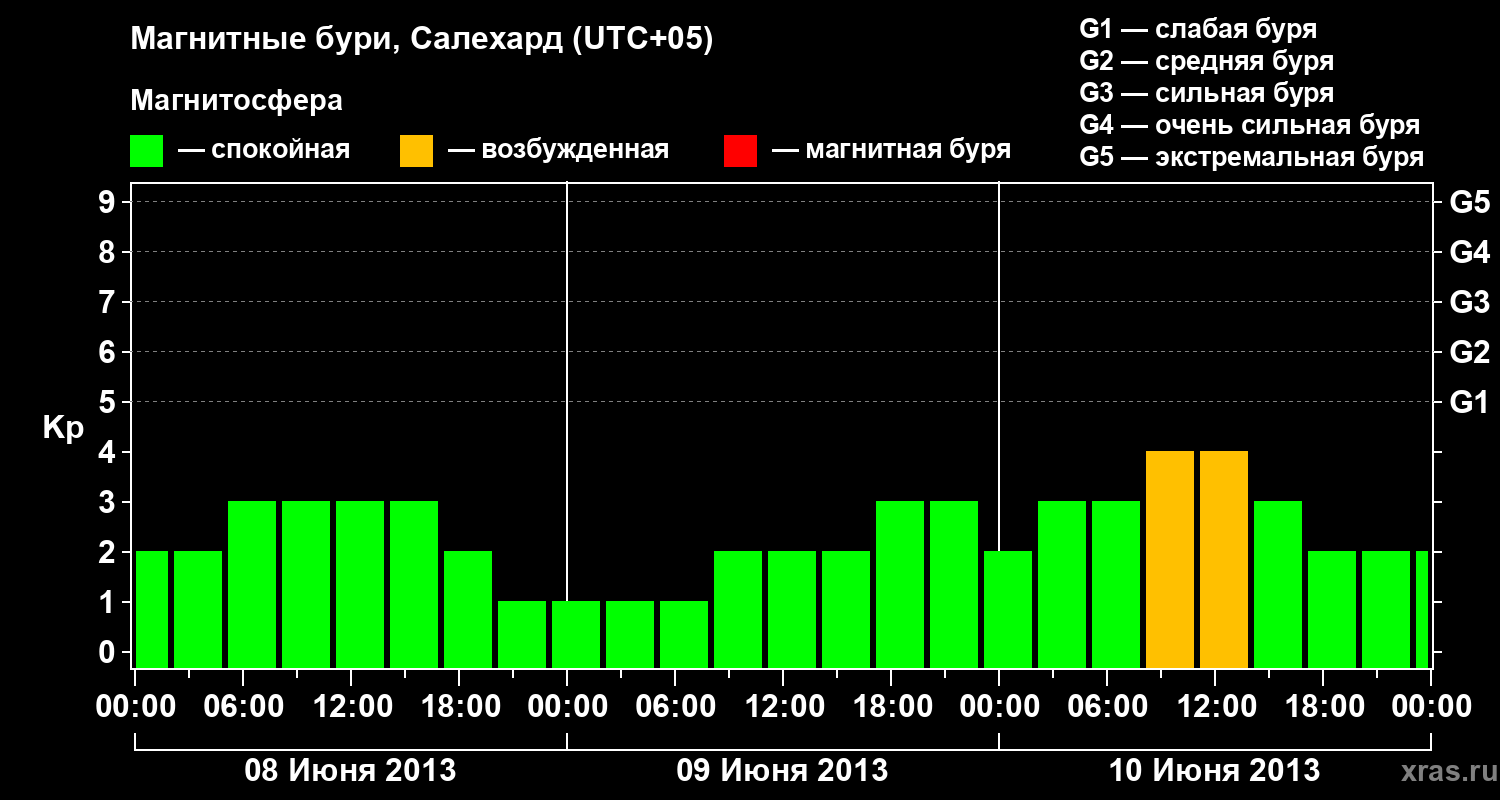
Task: Click the 'G4 — очень сильная буря' legend line
Action: point(1250,125)
